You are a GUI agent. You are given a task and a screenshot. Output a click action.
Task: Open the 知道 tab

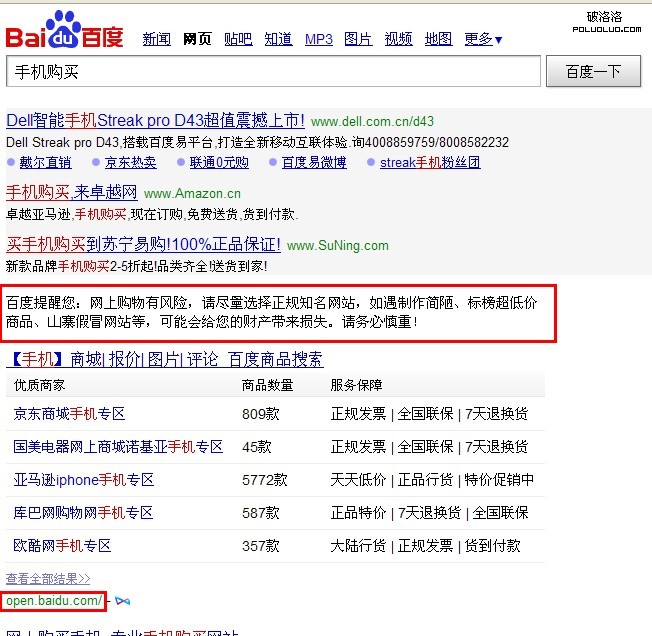(x=279, y=39)
